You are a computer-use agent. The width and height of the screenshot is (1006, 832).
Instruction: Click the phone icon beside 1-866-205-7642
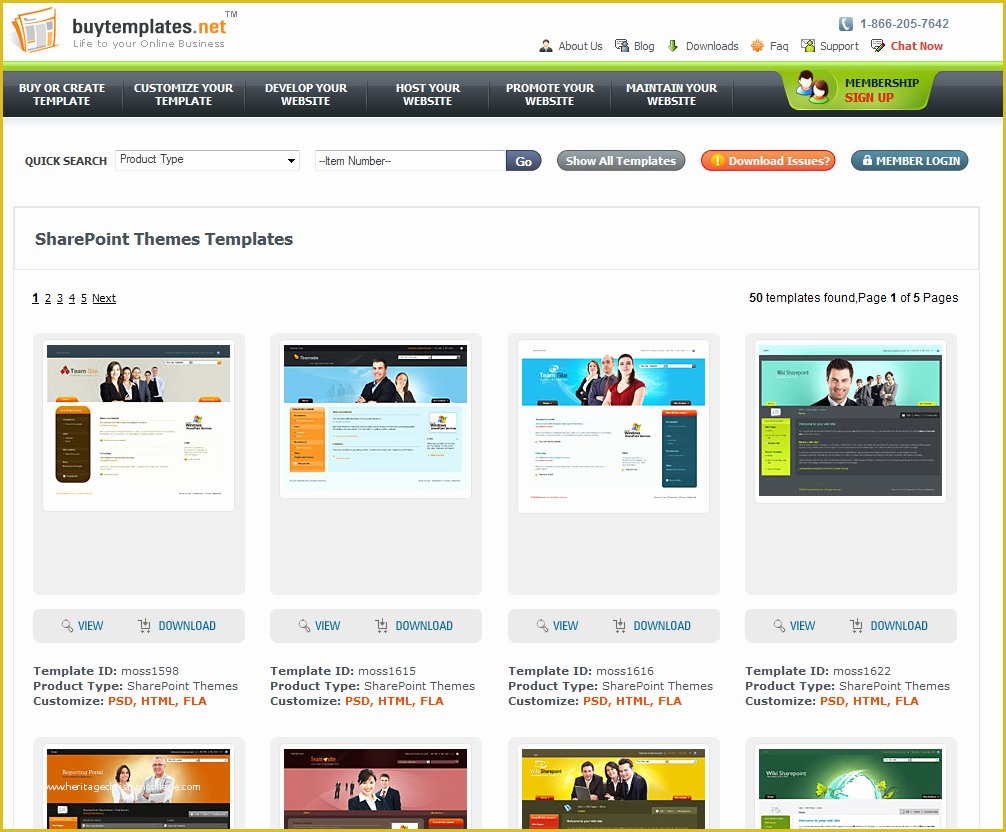point(846,24)
